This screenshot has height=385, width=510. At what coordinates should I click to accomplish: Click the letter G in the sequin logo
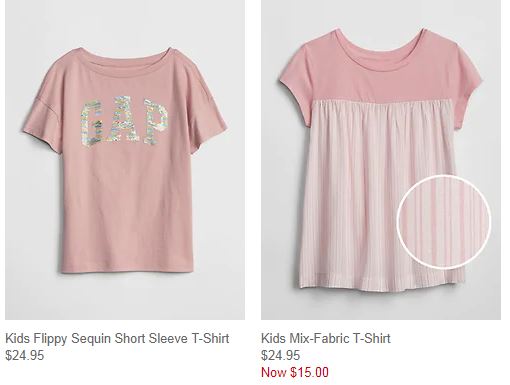[93, 124]
